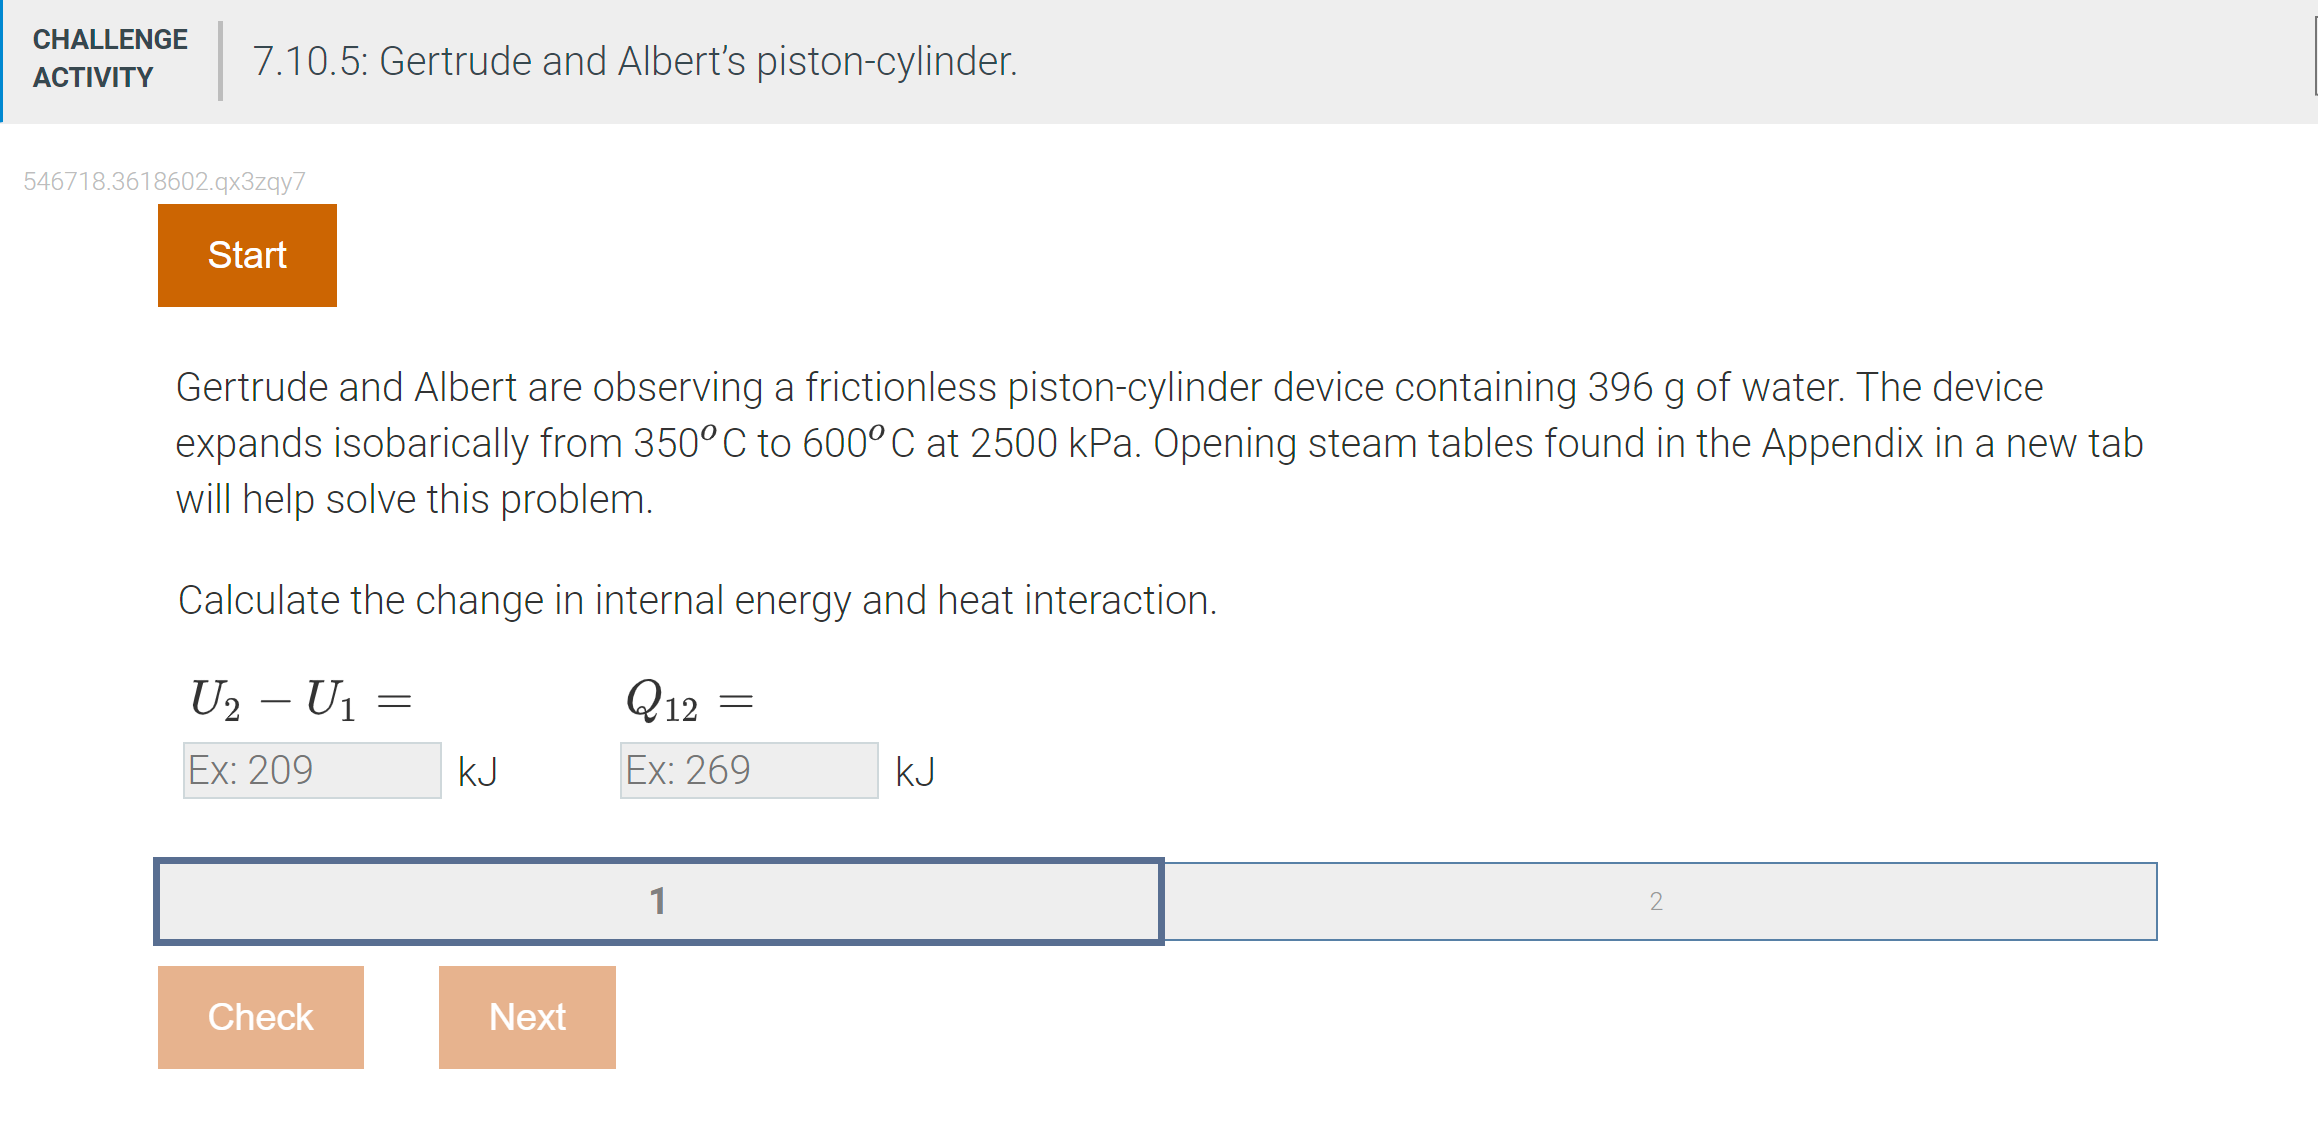Click the kJ unit beside the Q12 field
Viewport: 2318px width, 1121px height.
[x=915, y=772]
